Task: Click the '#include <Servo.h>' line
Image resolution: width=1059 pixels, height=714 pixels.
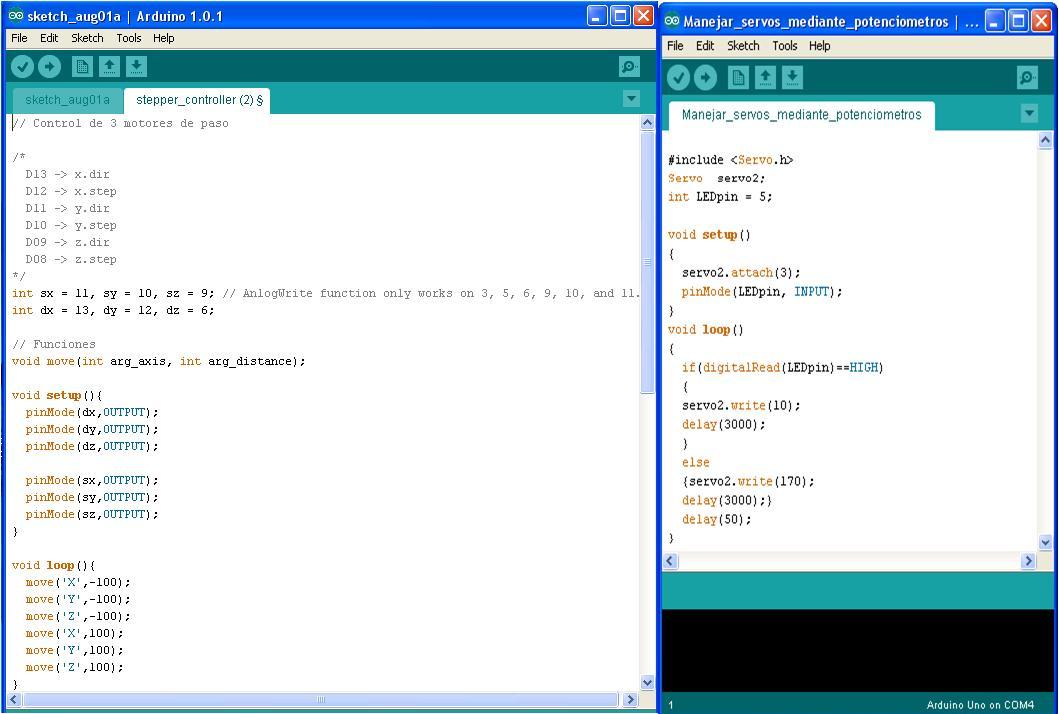Action: tap(730, 159)
